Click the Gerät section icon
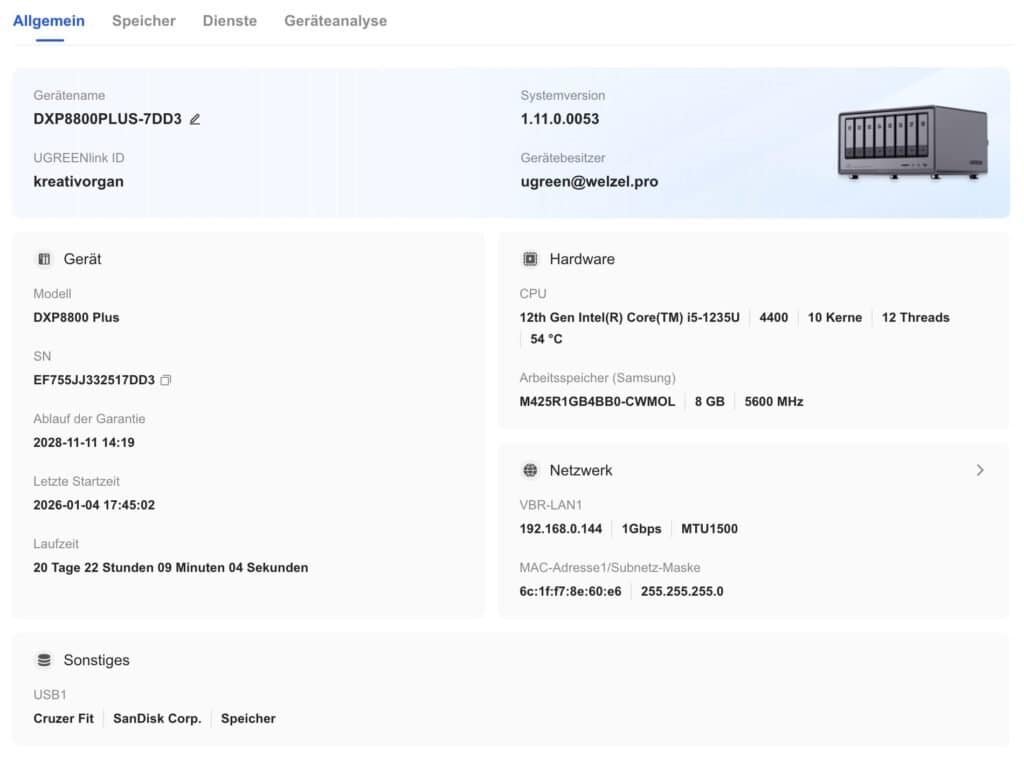The image size is (1024, 759). (x=44, y=259)
